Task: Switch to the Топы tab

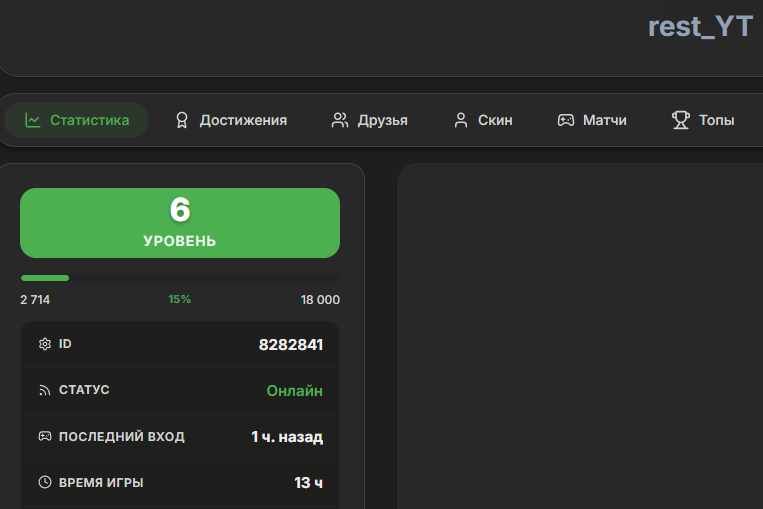Action: tap(703, 120)
